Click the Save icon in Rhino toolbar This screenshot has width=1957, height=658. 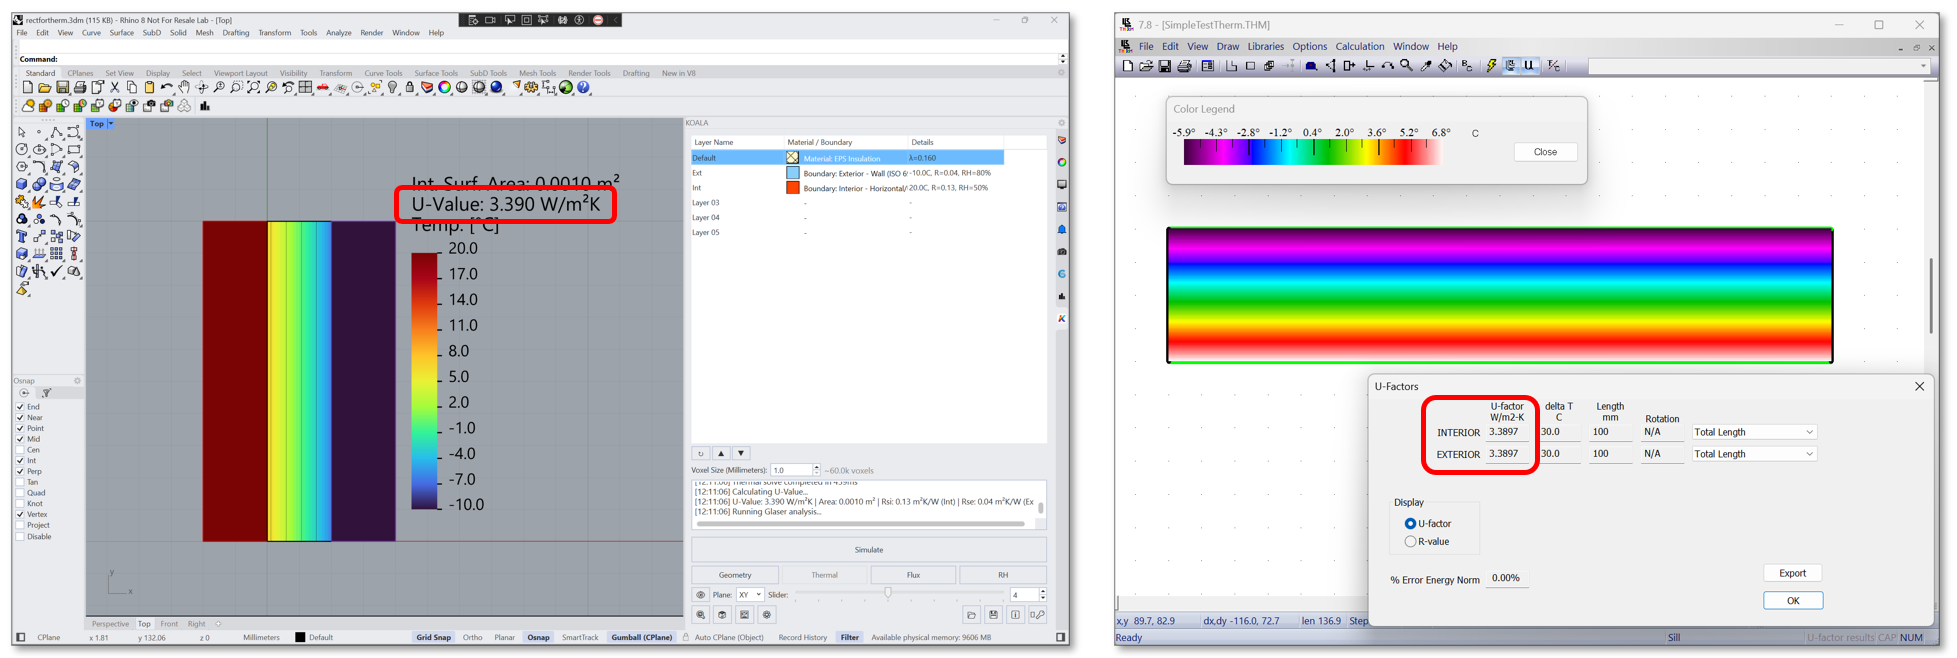click(x=62, y=87)
